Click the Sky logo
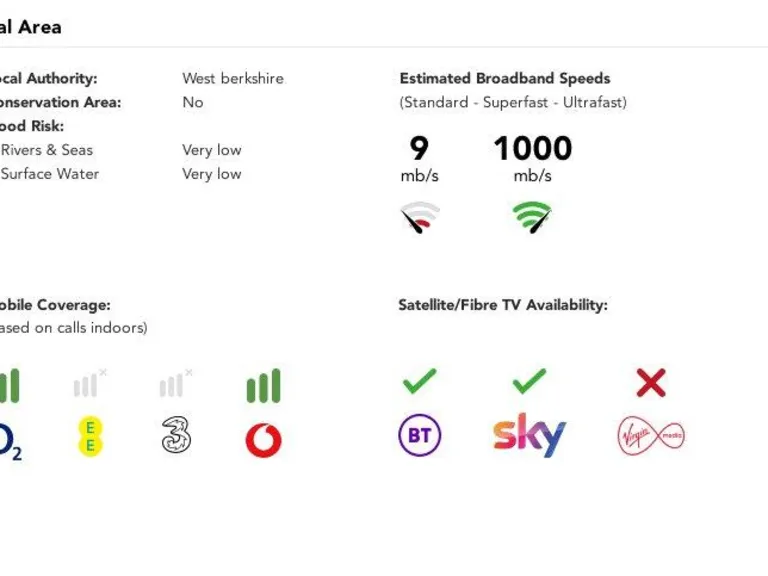This screenshot has height=576, width=768. pos(529,435)
